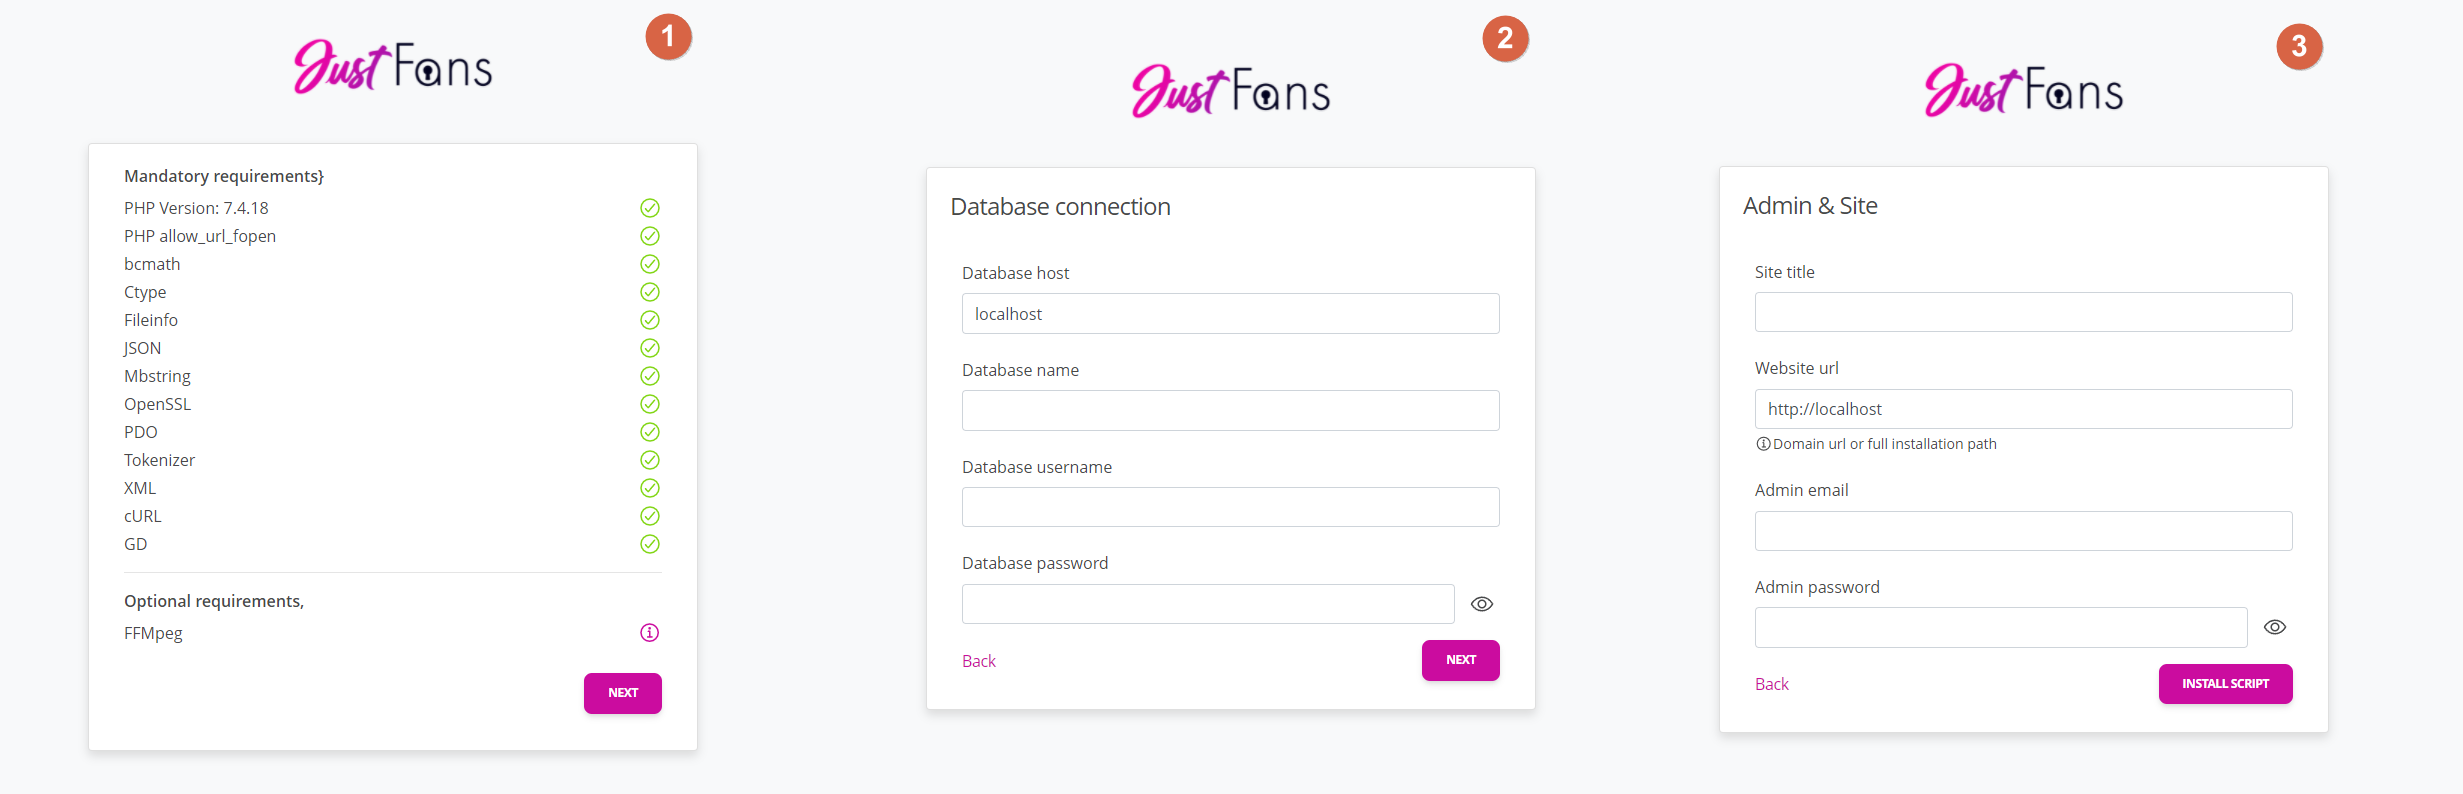Focus the Admin email field

click(x=2023, y=531)
